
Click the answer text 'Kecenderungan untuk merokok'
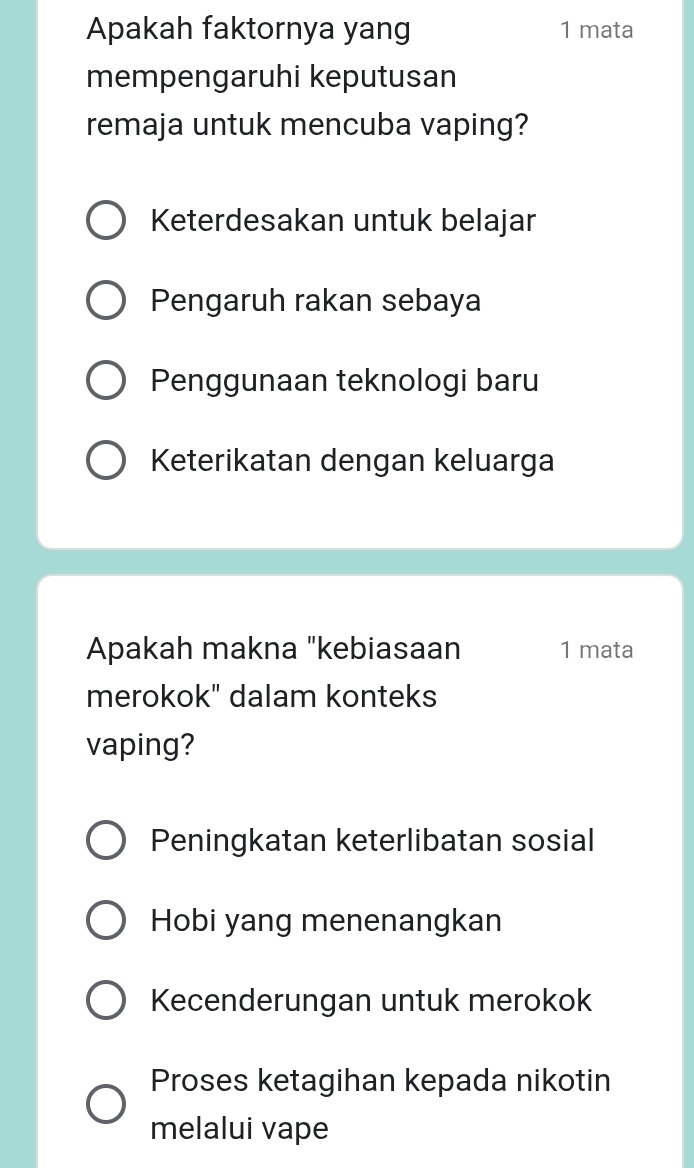[x=371, y=1000]
